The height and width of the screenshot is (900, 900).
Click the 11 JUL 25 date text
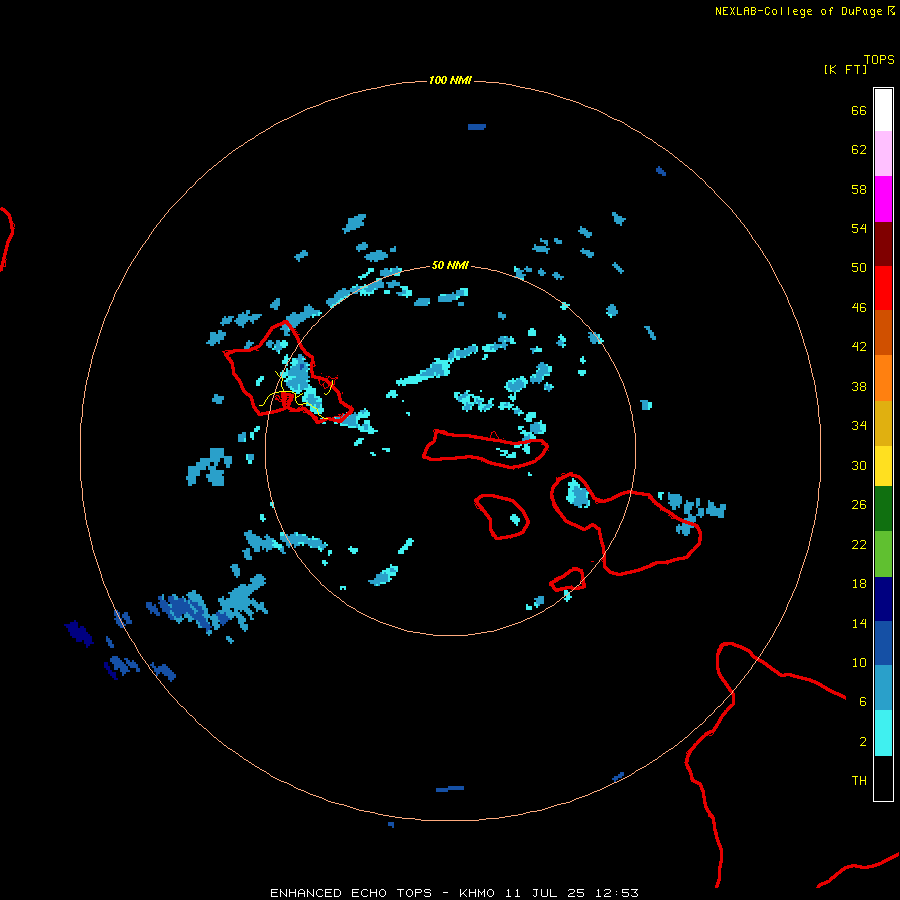[545, 893]
